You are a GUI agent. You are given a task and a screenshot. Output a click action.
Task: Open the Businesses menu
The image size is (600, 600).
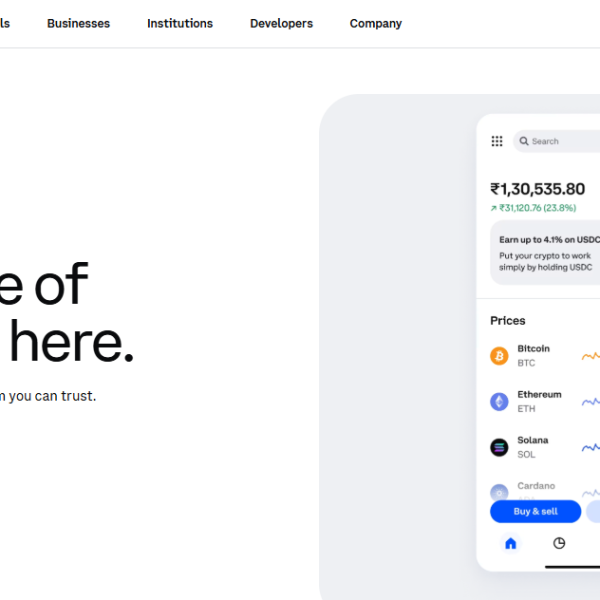click(78, 23)
